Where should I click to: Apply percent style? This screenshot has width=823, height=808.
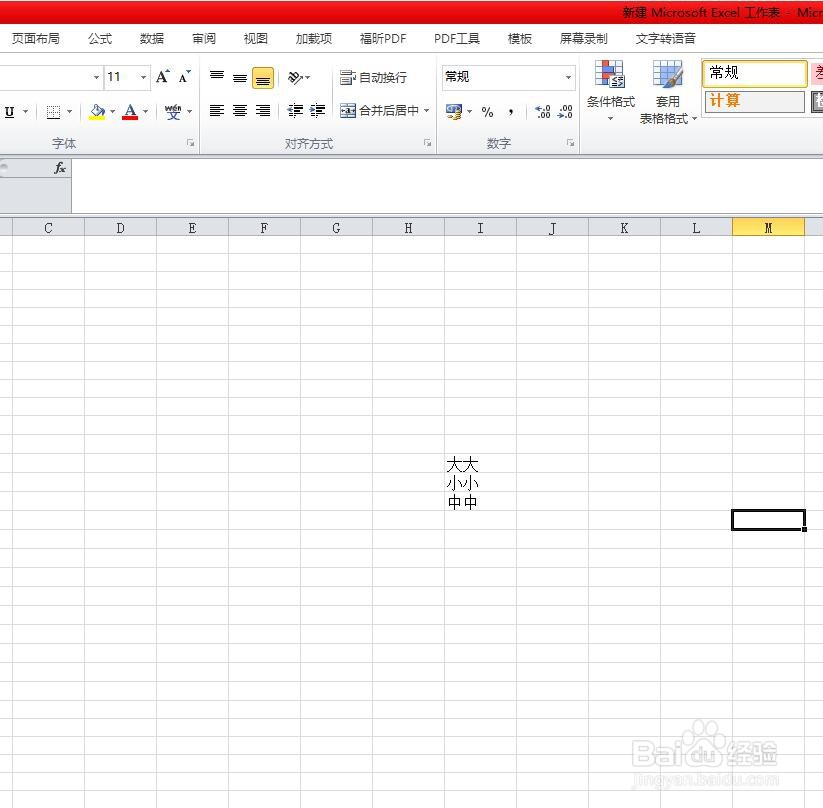pos(487,112)
